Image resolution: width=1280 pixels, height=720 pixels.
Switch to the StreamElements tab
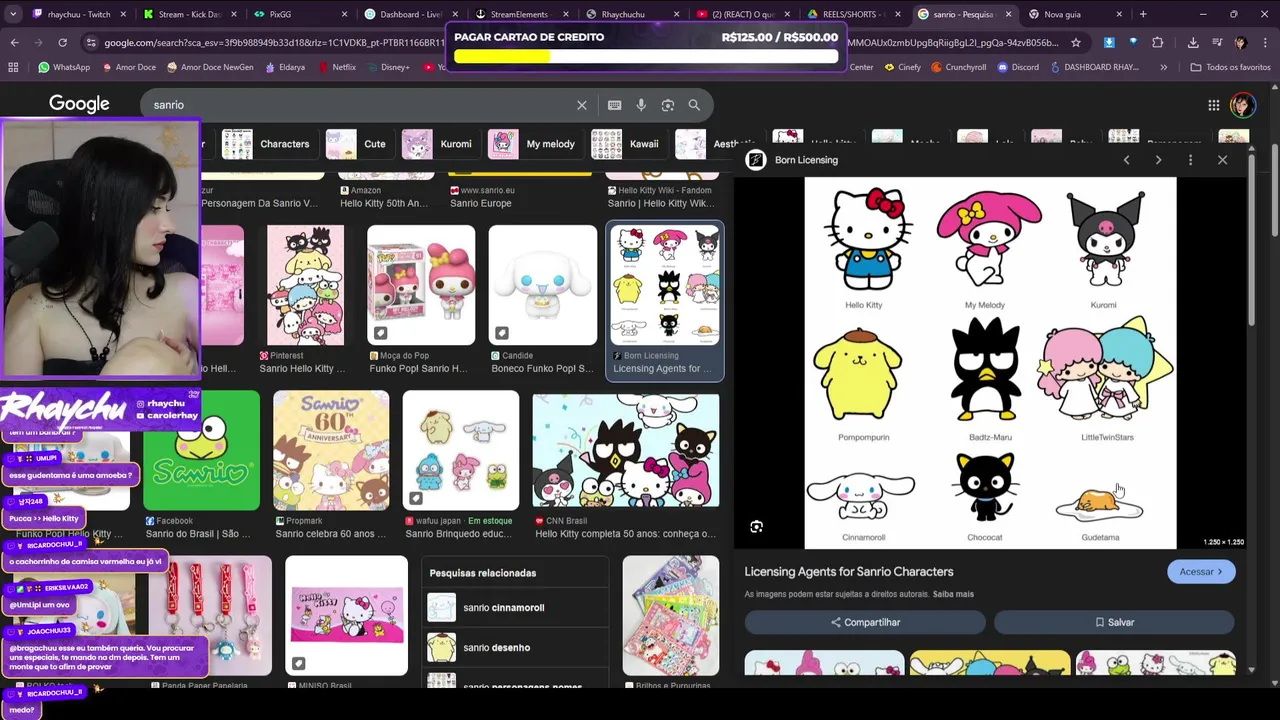pos(519,14)
